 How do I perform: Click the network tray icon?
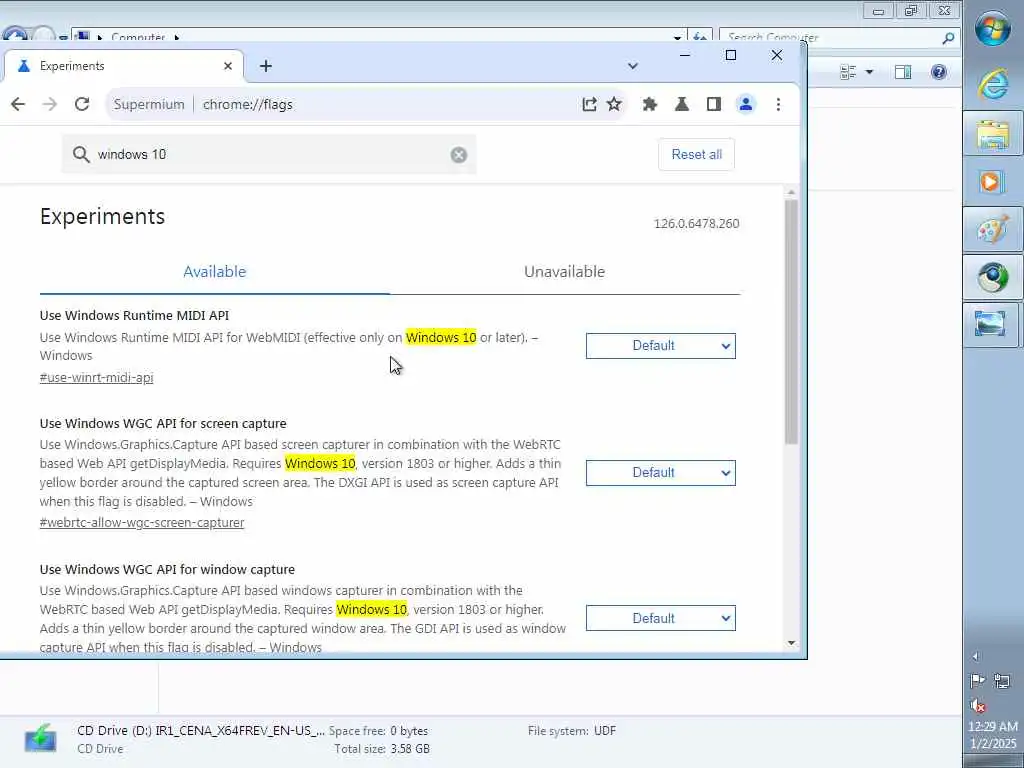[1002, 681]
